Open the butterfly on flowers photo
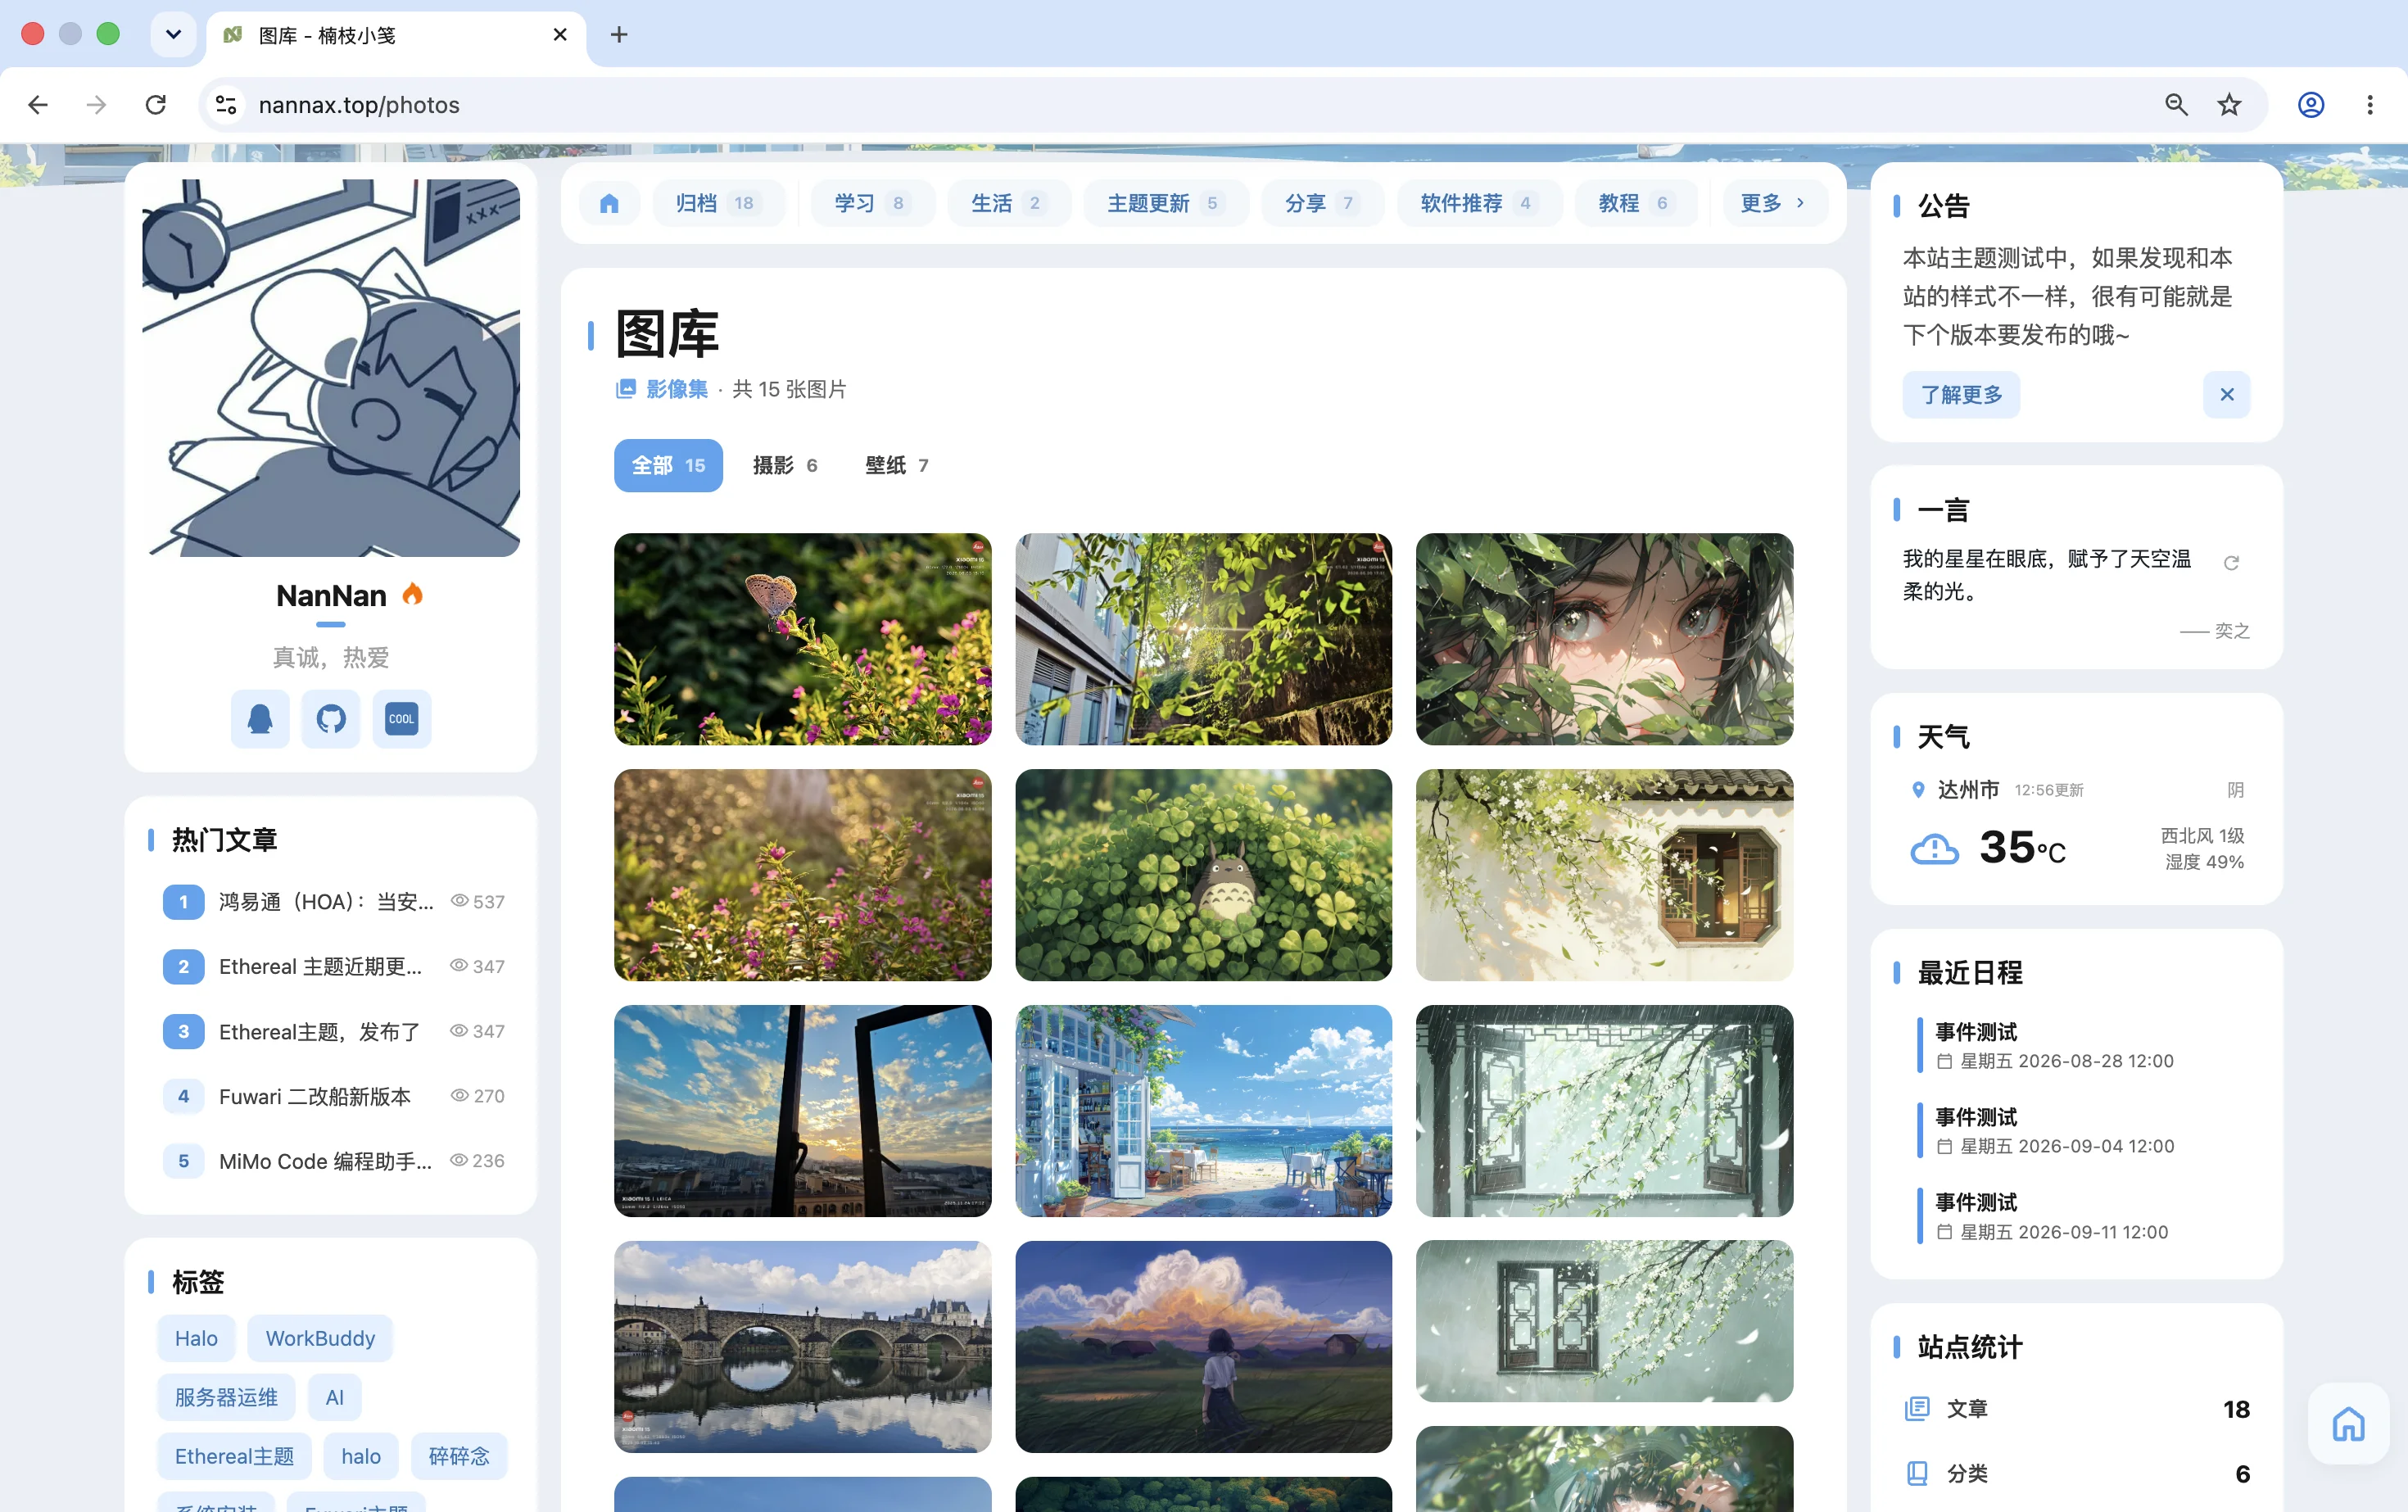 pyautogui.click(x=802, y=639)
